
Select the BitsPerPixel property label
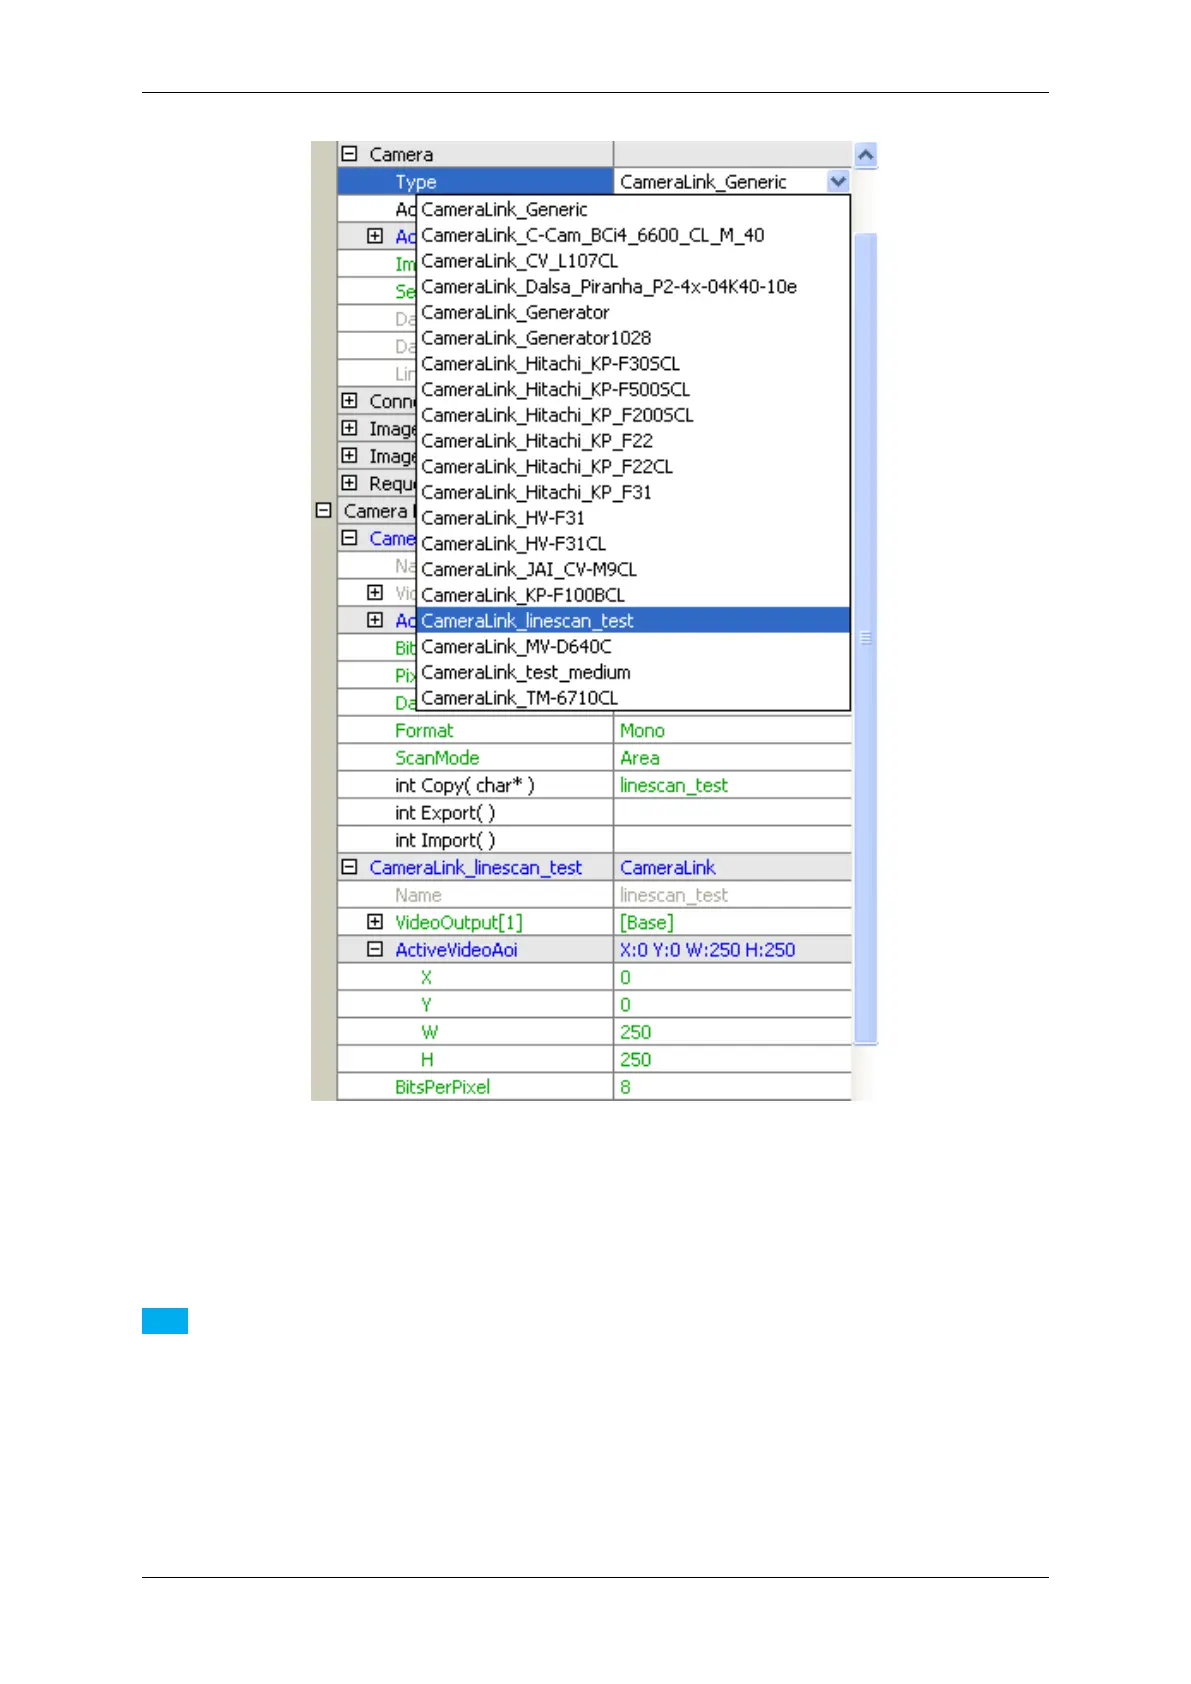[x=442, y=1087]
